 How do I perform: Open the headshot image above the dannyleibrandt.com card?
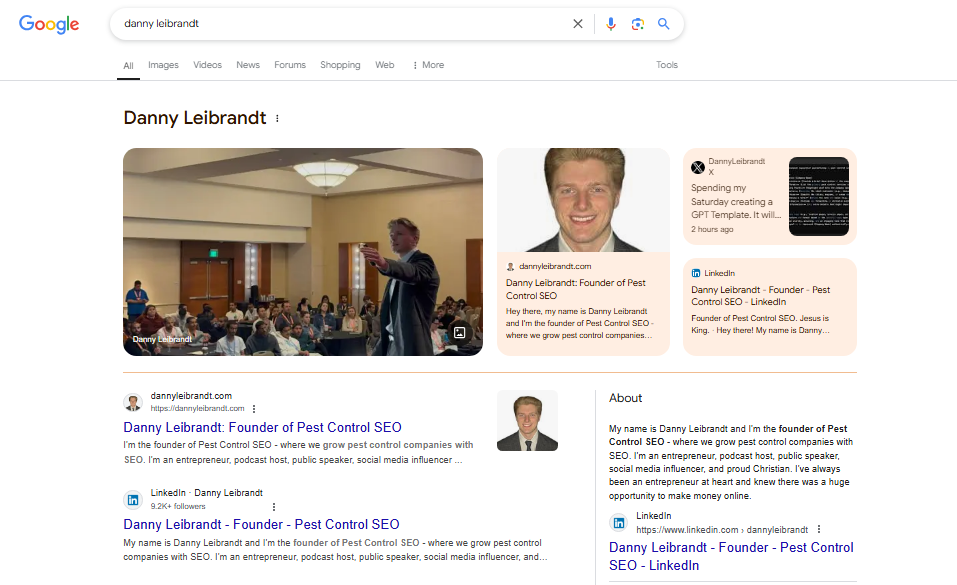pos(583,200)
